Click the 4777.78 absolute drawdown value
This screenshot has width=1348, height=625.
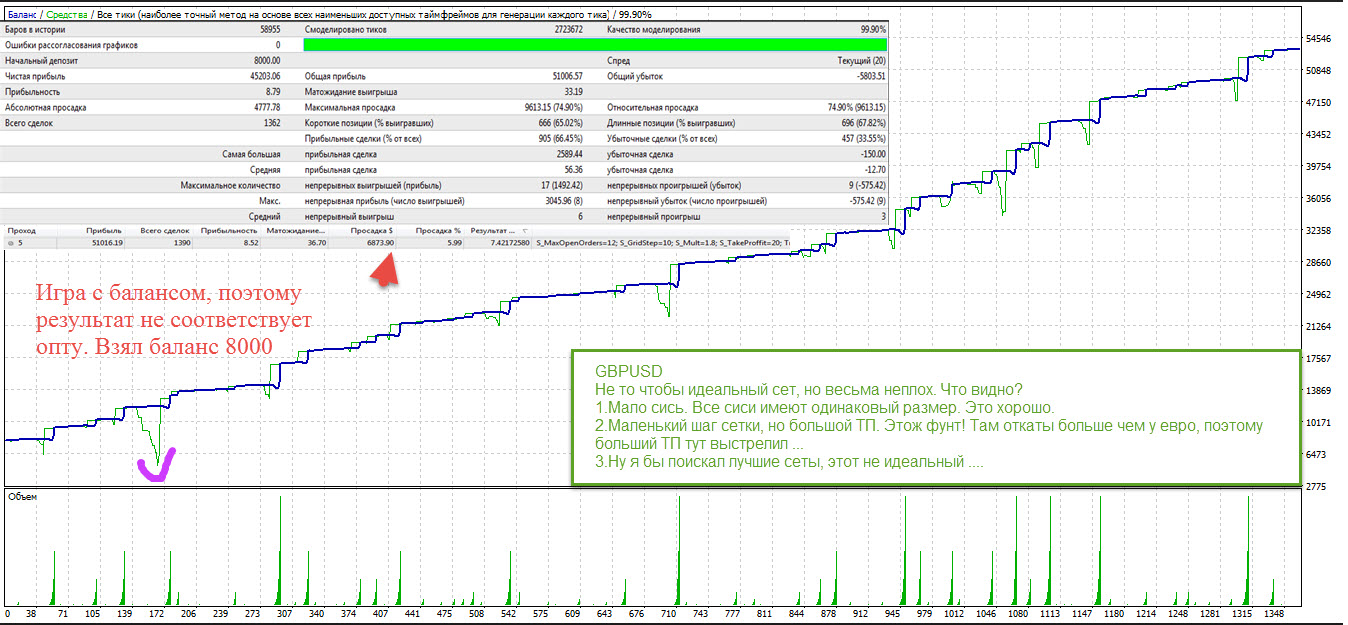coord(265,107)
